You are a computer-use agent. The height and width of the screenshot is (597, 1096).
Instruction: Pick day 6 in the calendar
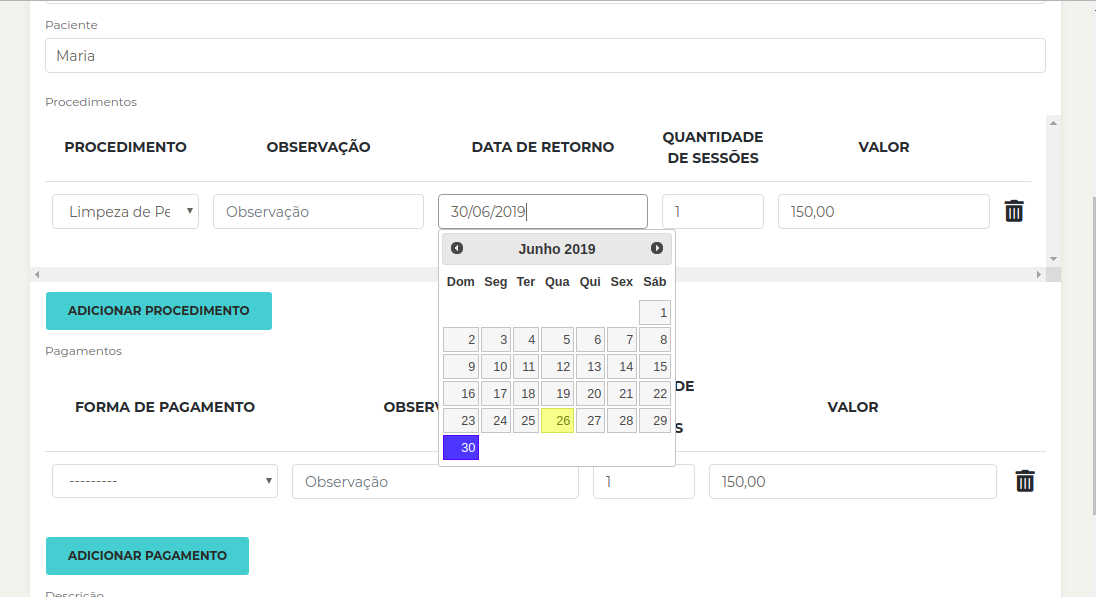591,340
